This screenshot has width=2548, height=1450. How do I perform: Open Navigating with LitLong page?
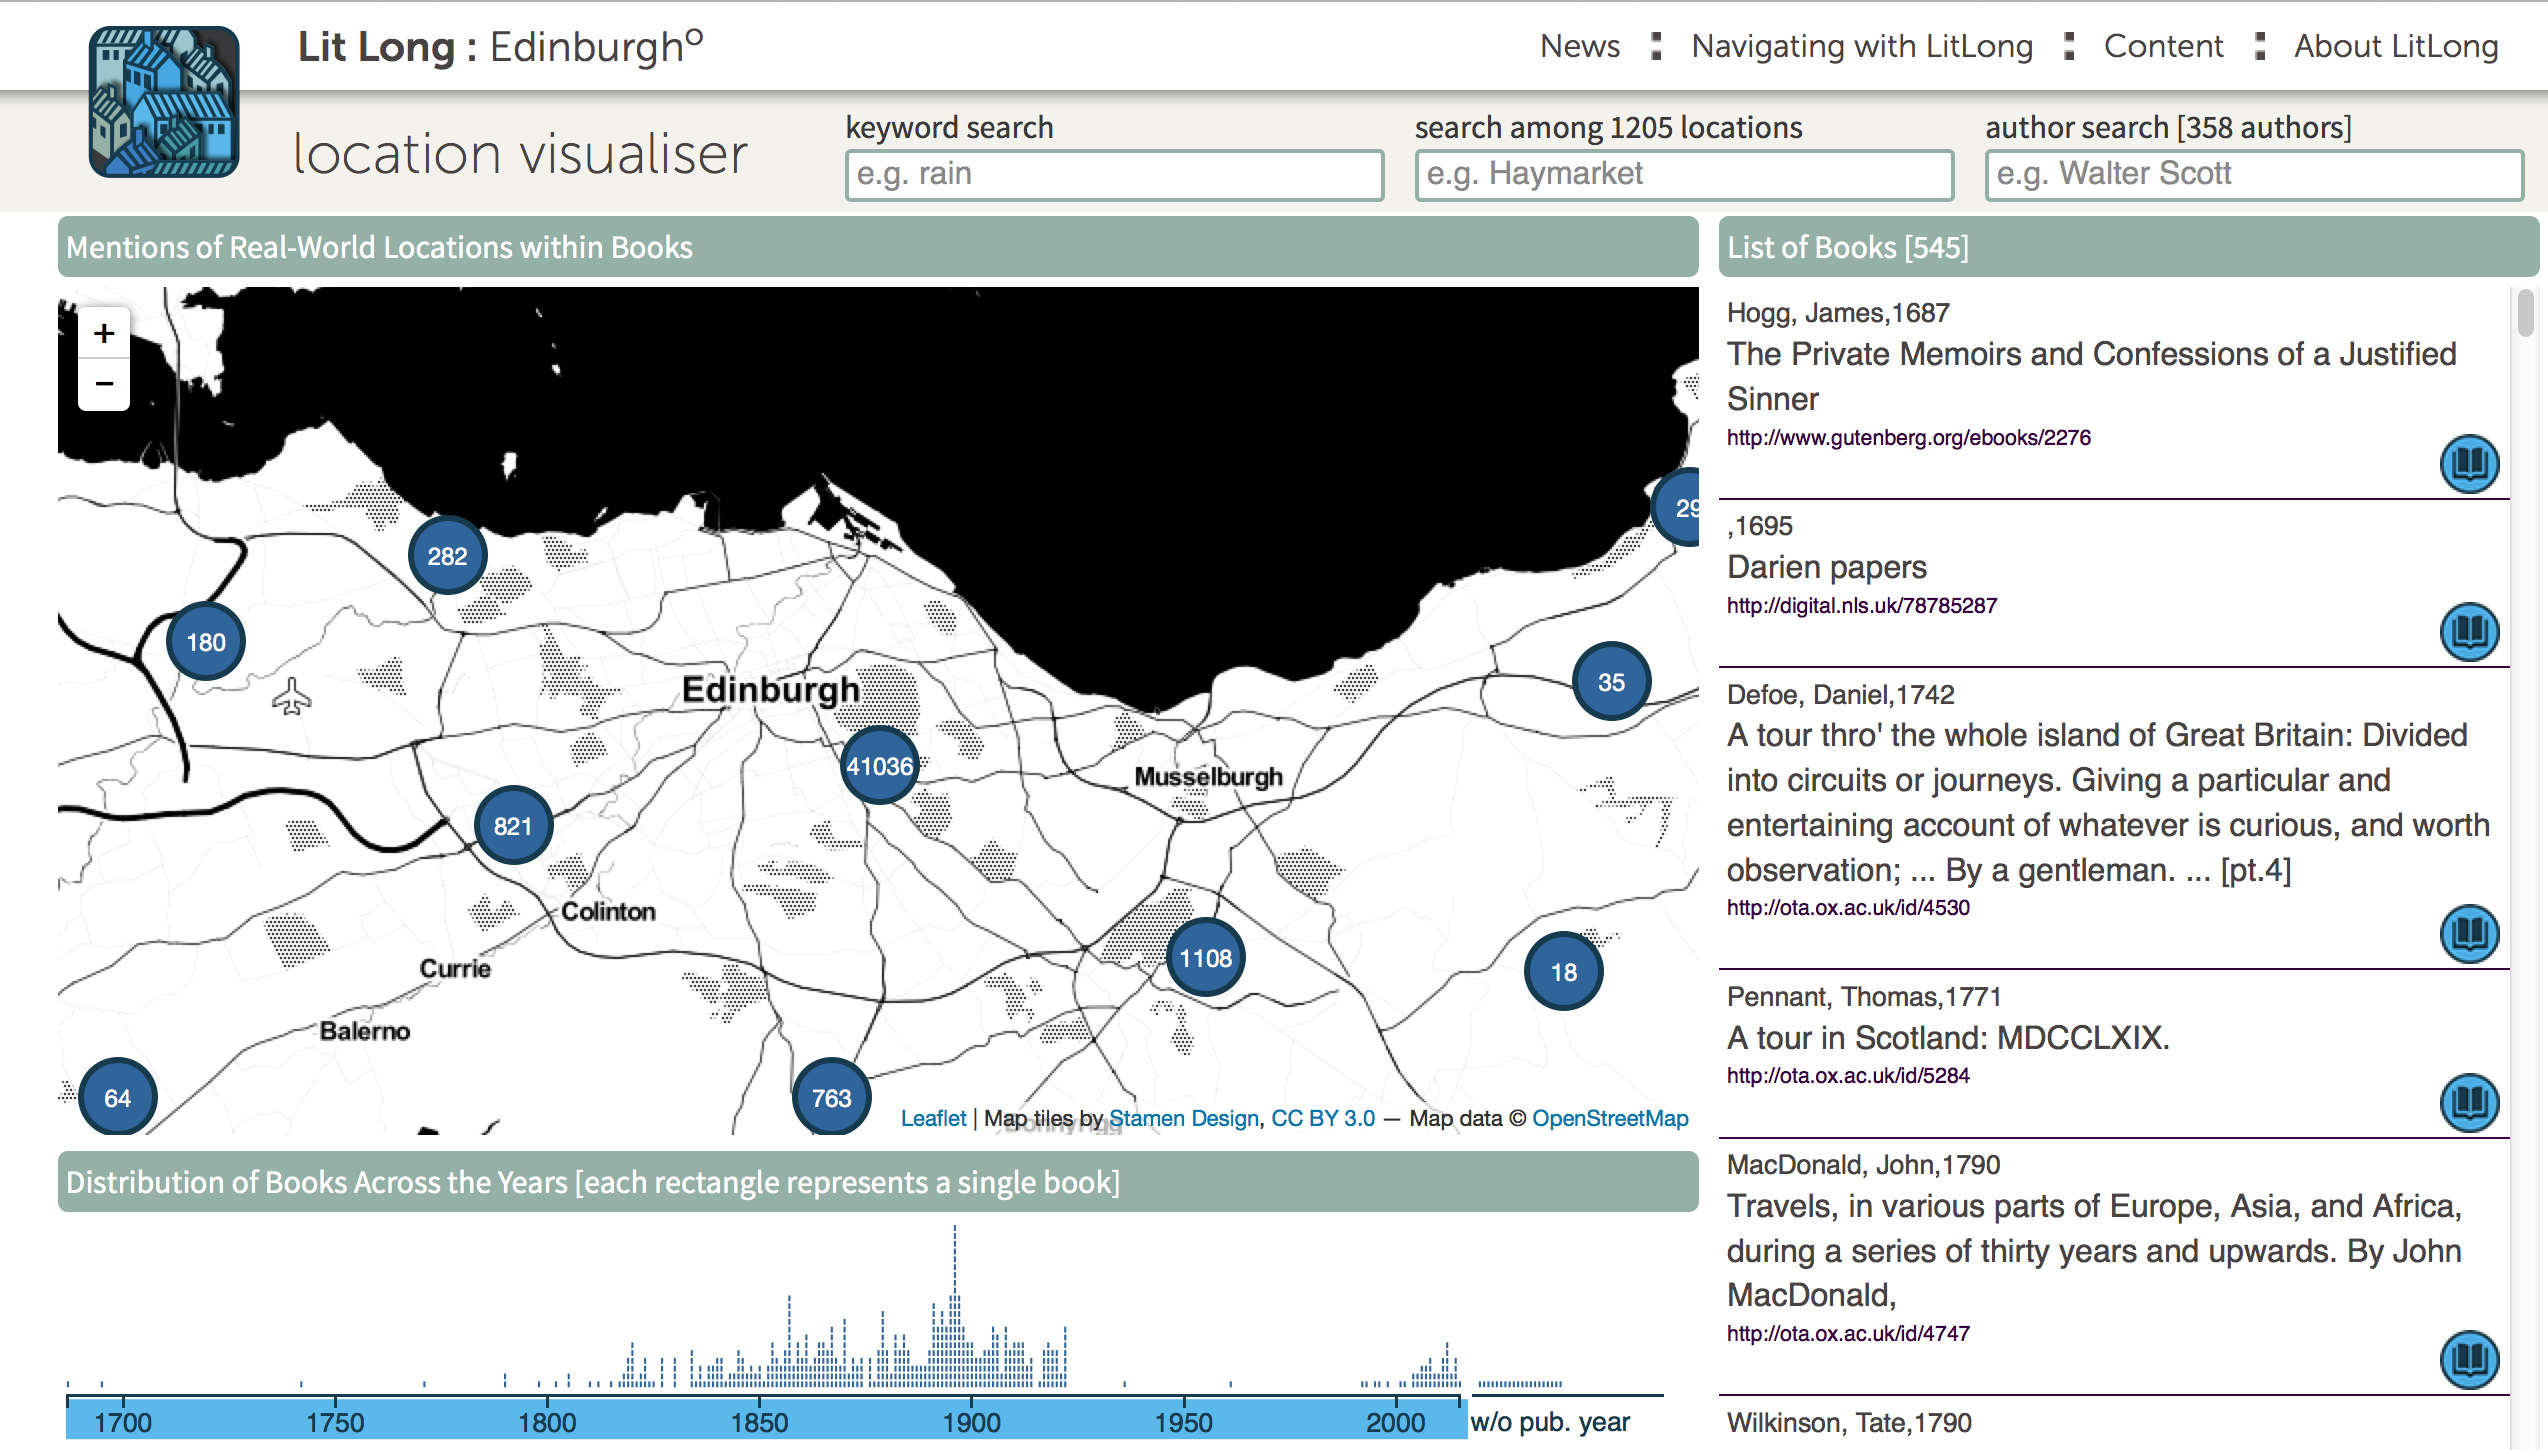1861,46
